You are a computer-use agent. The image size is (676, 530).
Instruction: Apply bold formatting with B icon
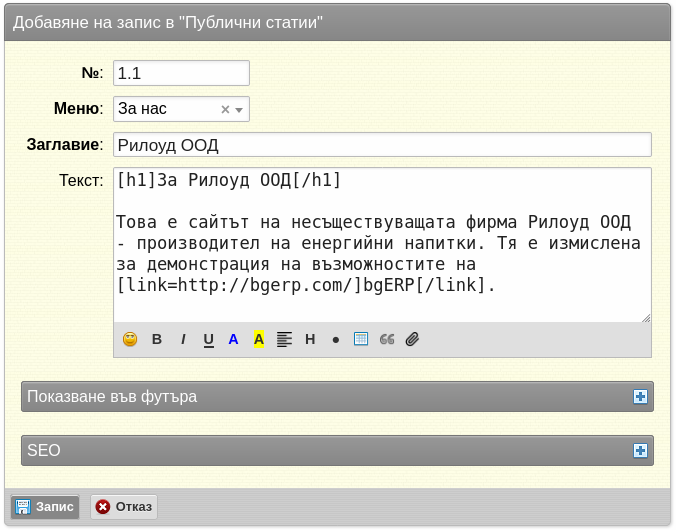[157, 339]
